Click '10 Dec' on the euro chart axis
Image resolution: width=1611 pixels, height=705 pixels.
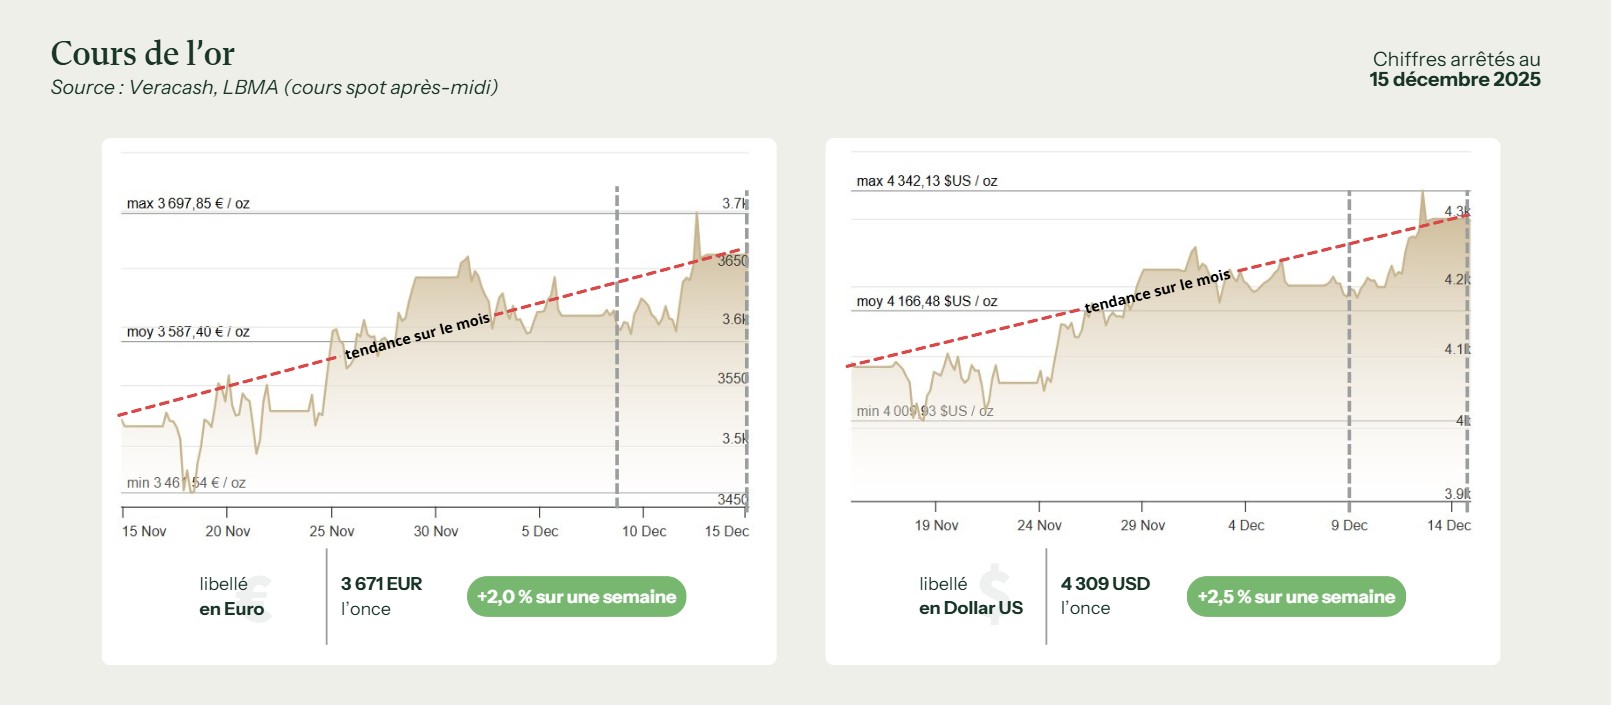(644, 531)
